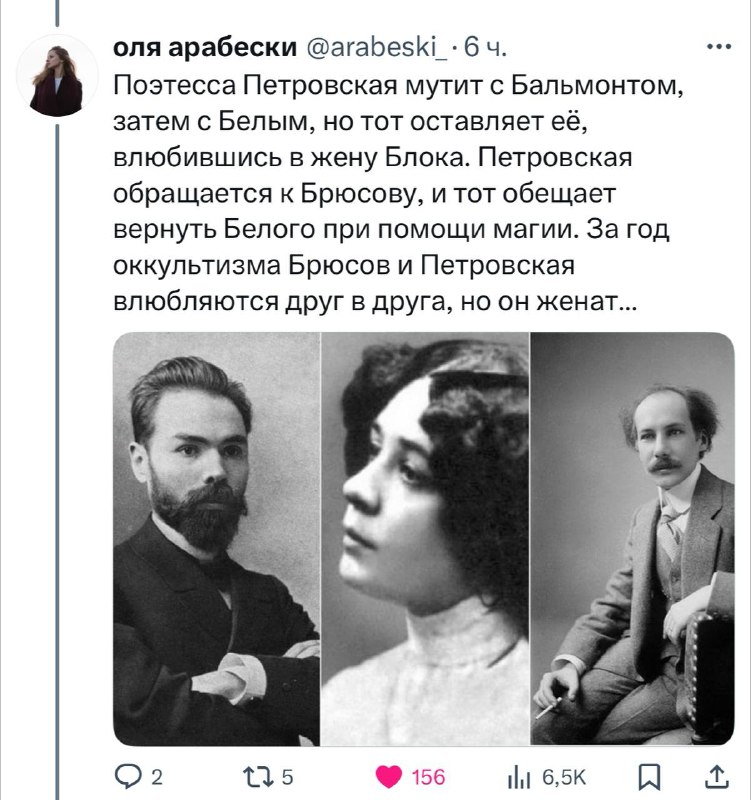This screenshot has width=751, height=800.
Task: Open view analytics bar chart icon
Action: click(x=520, y=778)
